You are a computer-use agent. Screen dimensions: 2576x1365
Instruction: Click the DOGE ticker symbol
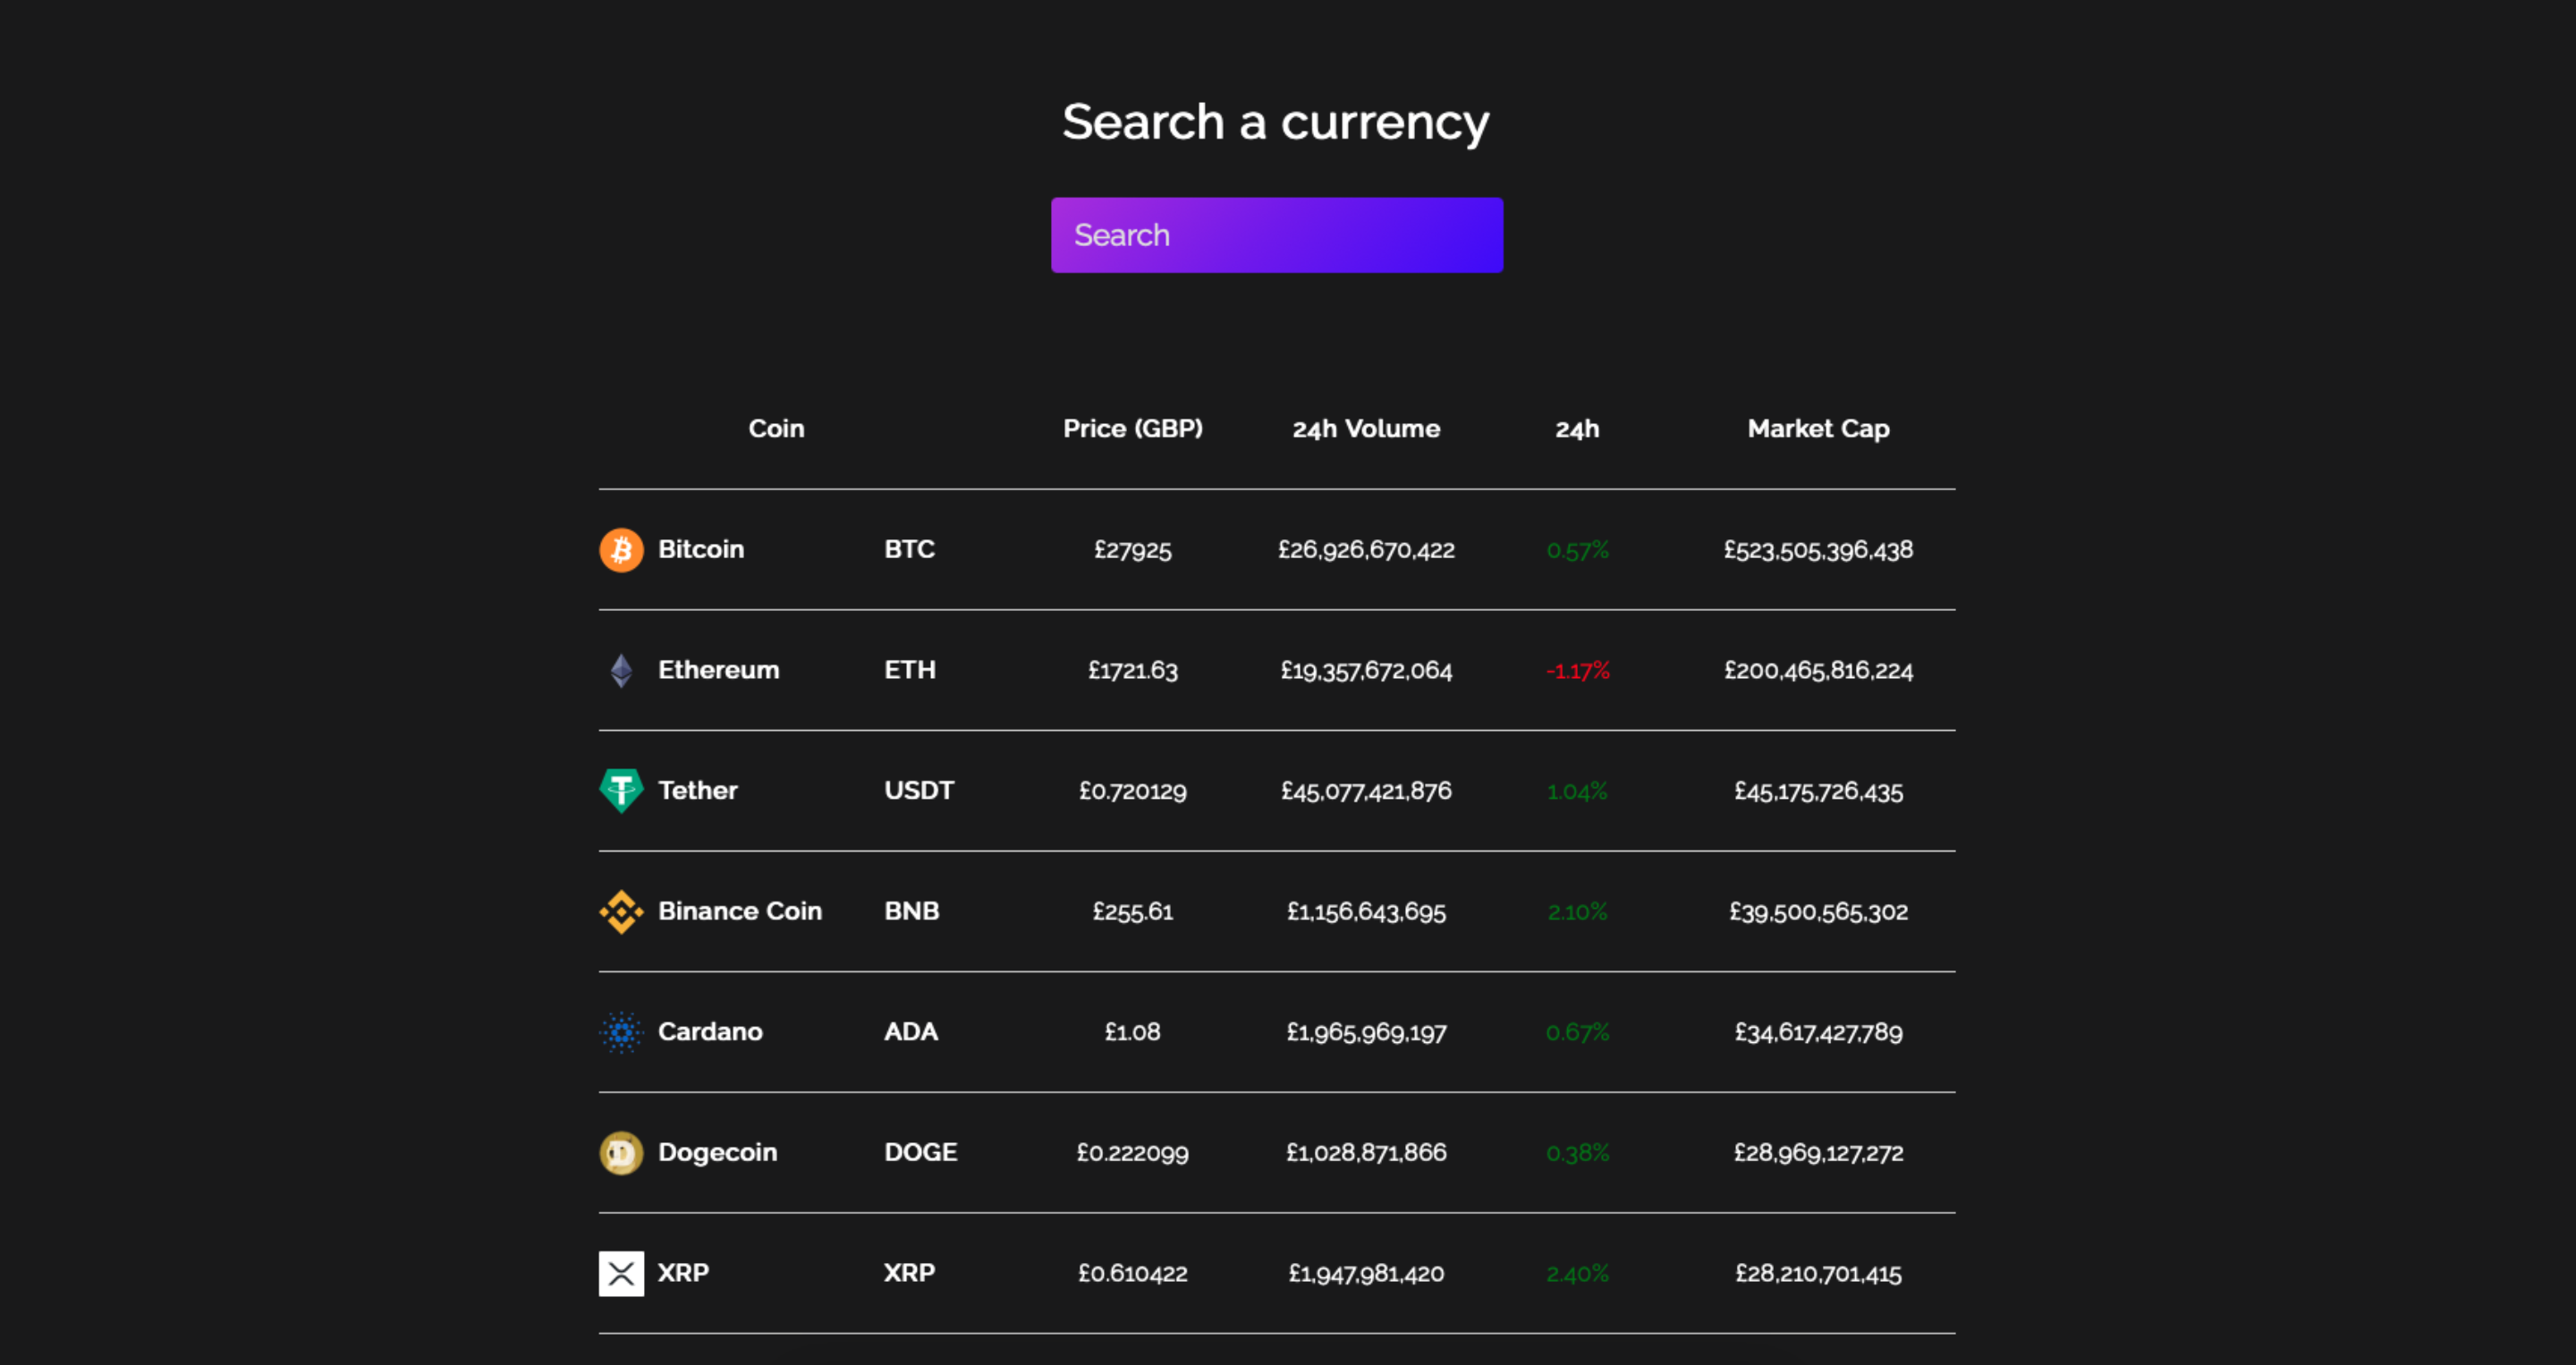click(x=921, y=1152)
